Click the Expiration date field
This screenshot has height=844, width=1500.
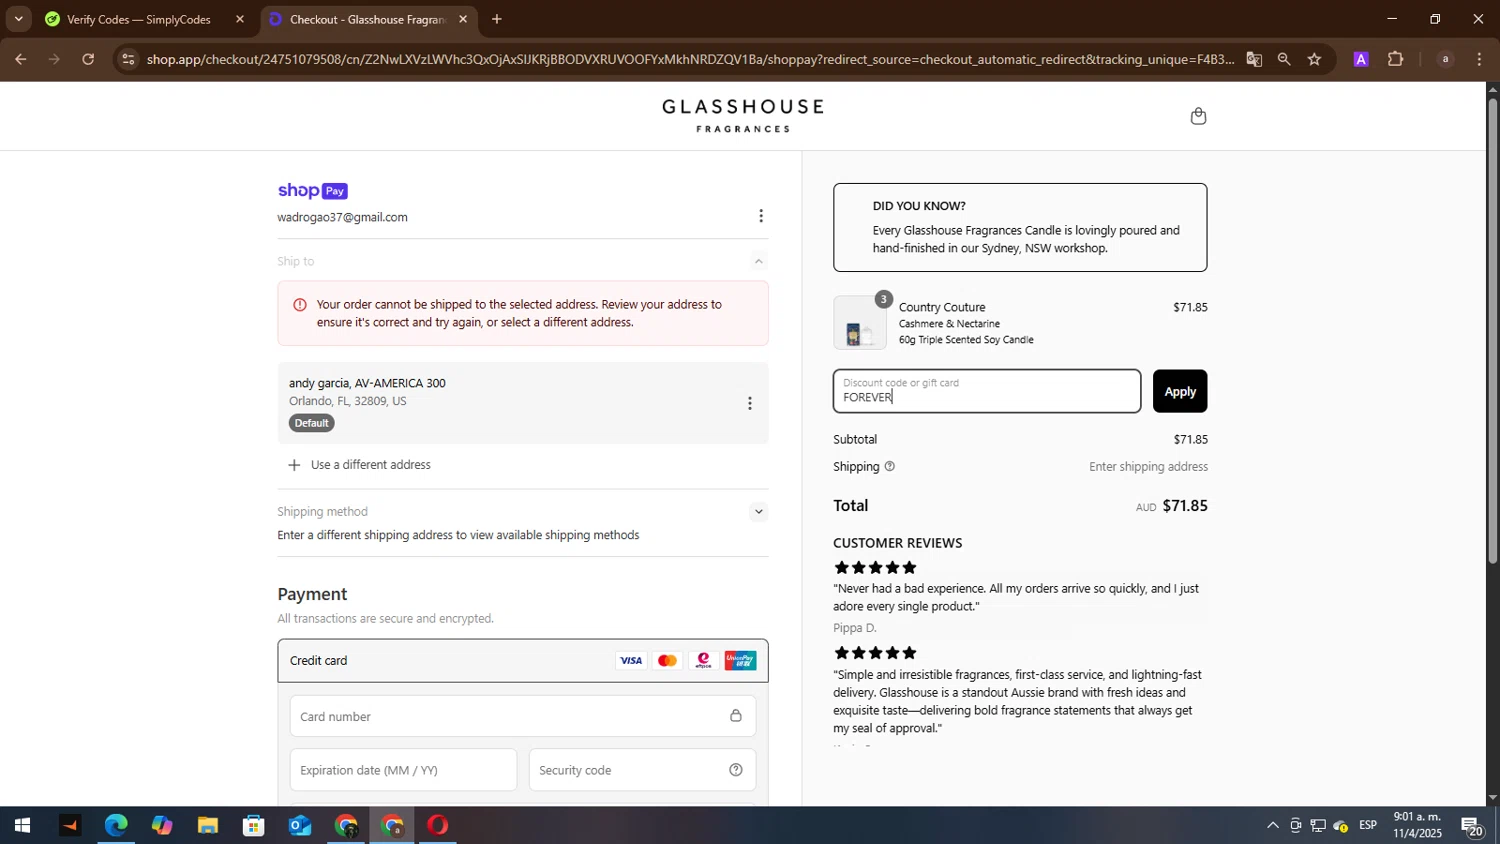click(404, 770)
